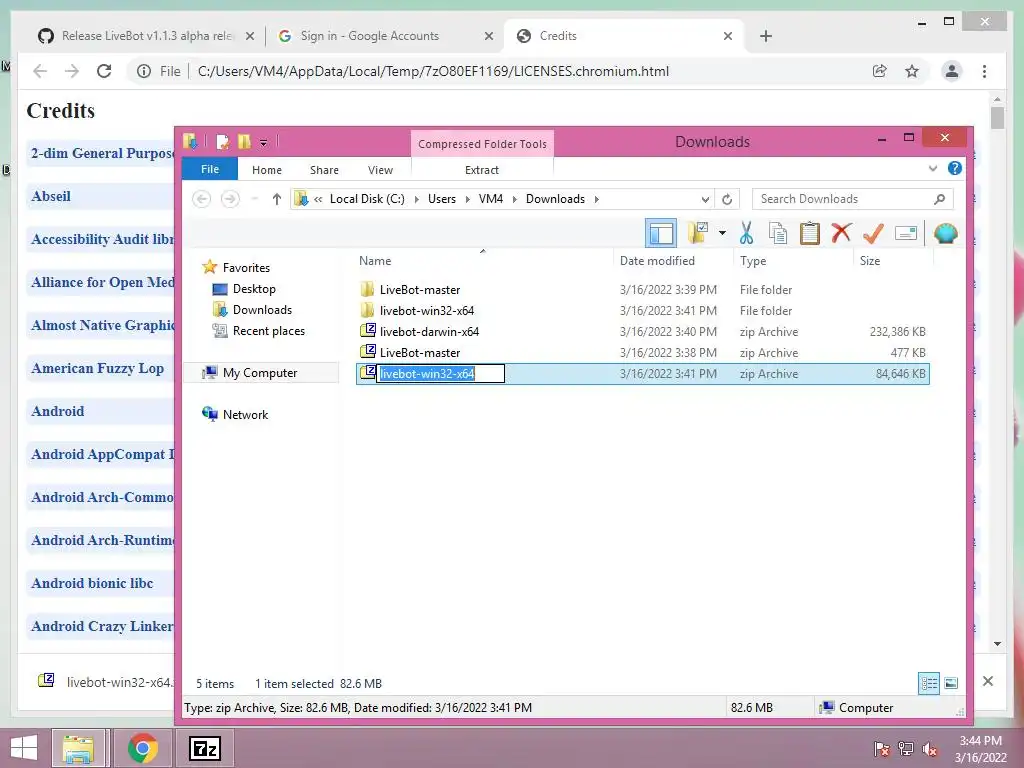
Task: Click the explorer Forward arrow
Action: pos(230,199)
